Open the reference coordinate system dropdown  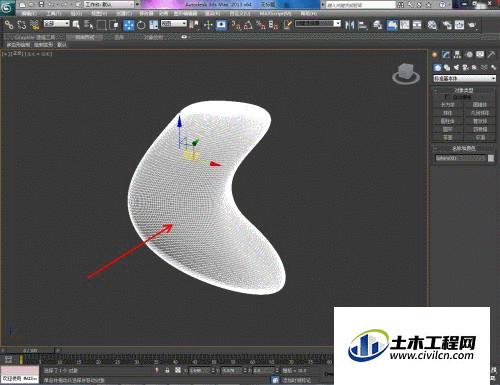coord(174,24)
